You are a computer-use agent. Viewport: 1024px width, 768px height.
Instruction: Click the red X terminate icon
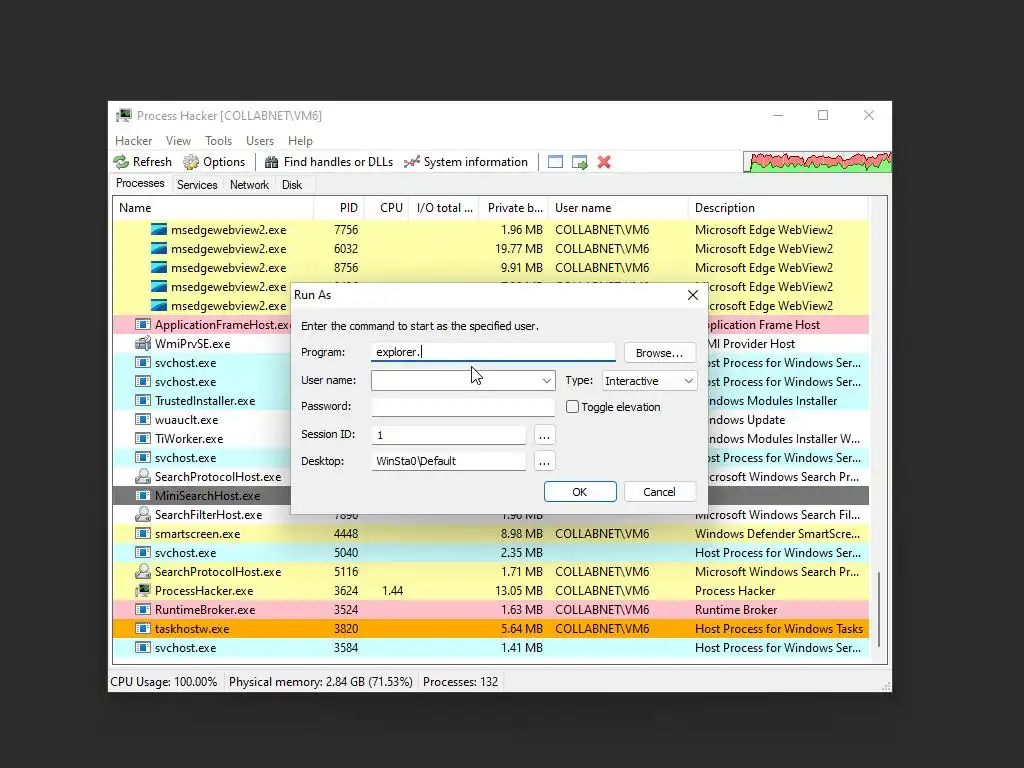(604, 162)
